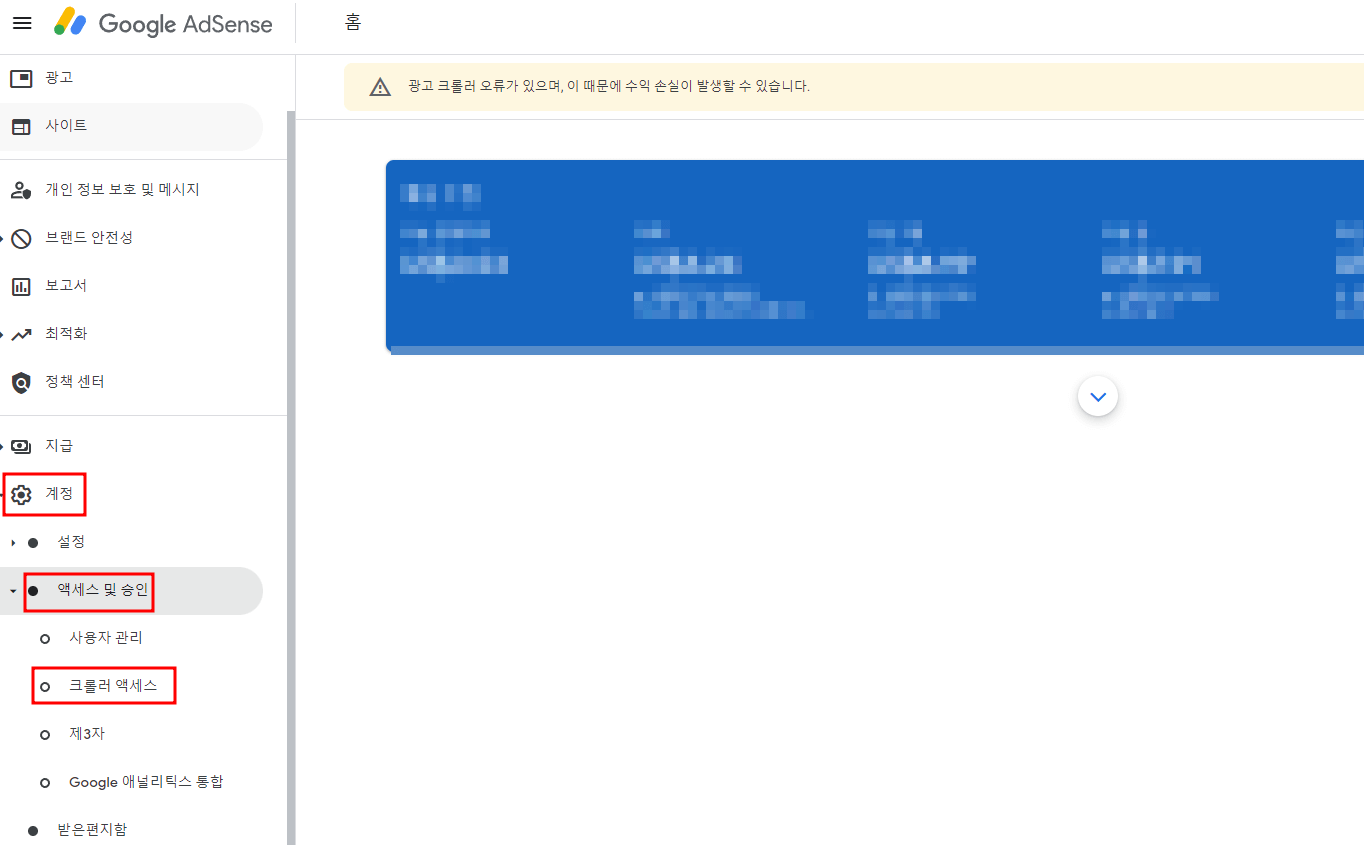
Task: Select the 광고 (Ads) sidebar icon
Action: pos(21,77)
